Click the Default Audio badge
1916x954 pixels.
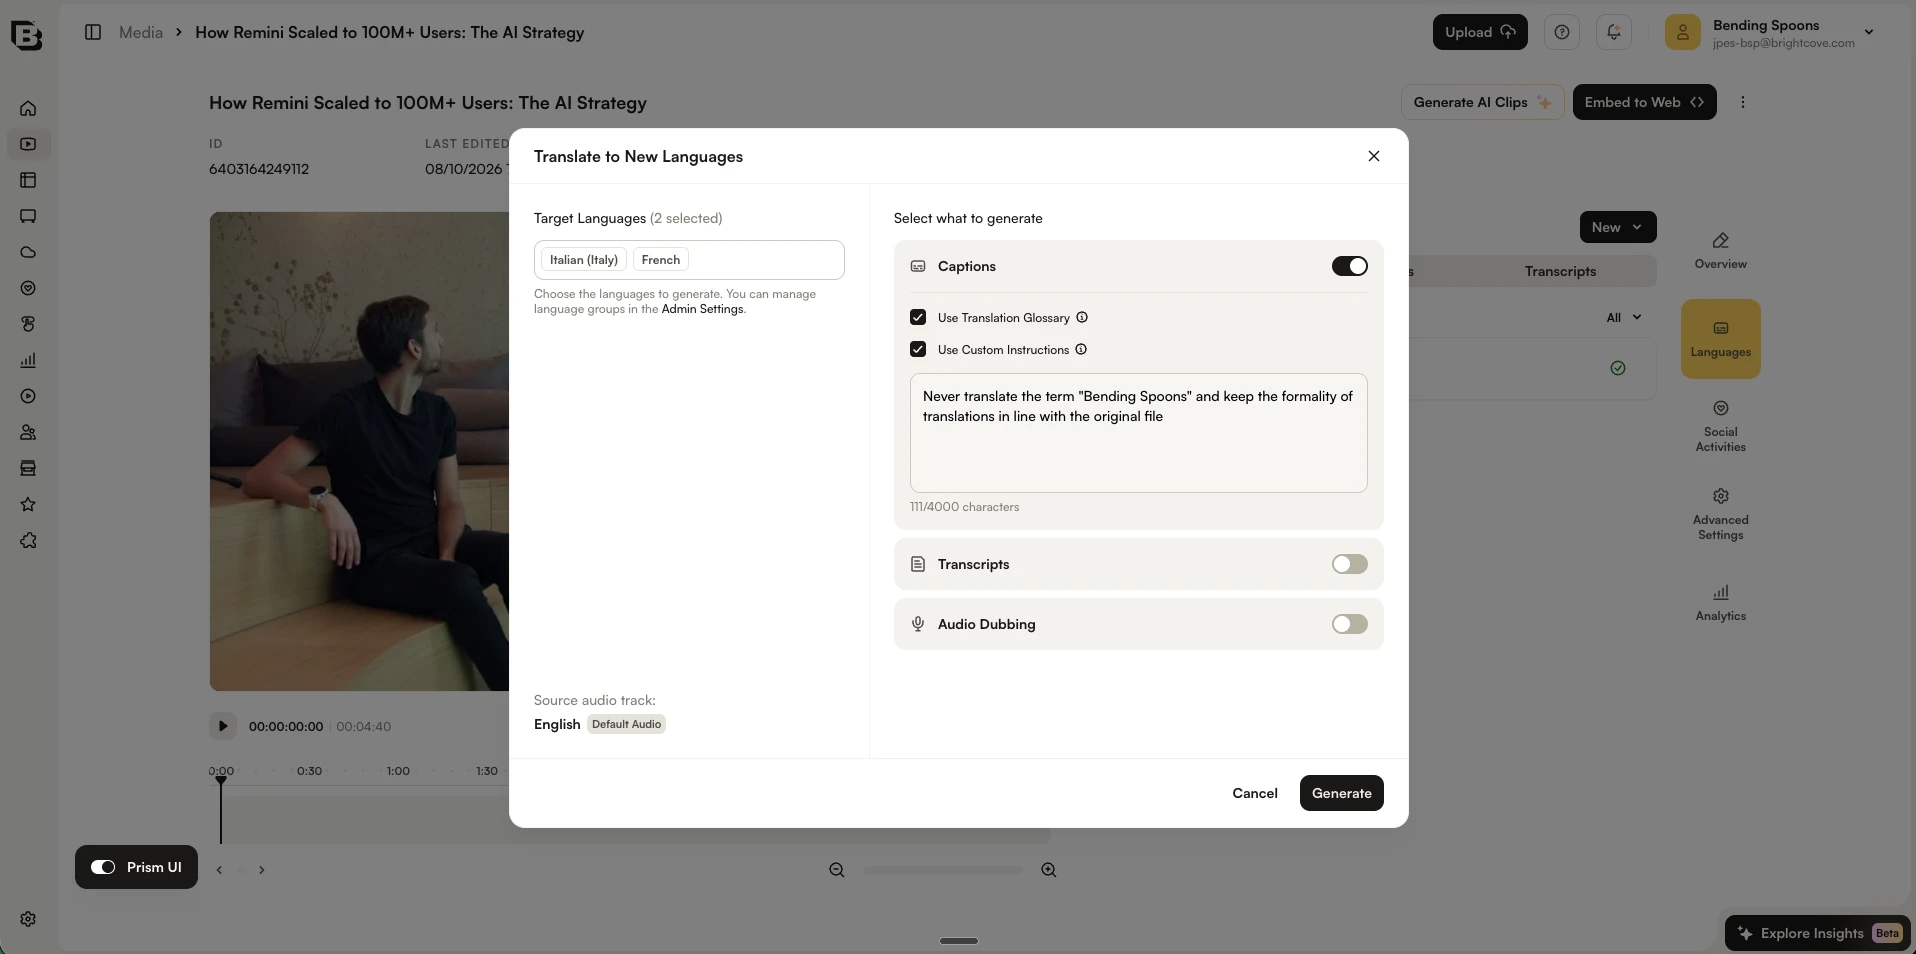626,724
